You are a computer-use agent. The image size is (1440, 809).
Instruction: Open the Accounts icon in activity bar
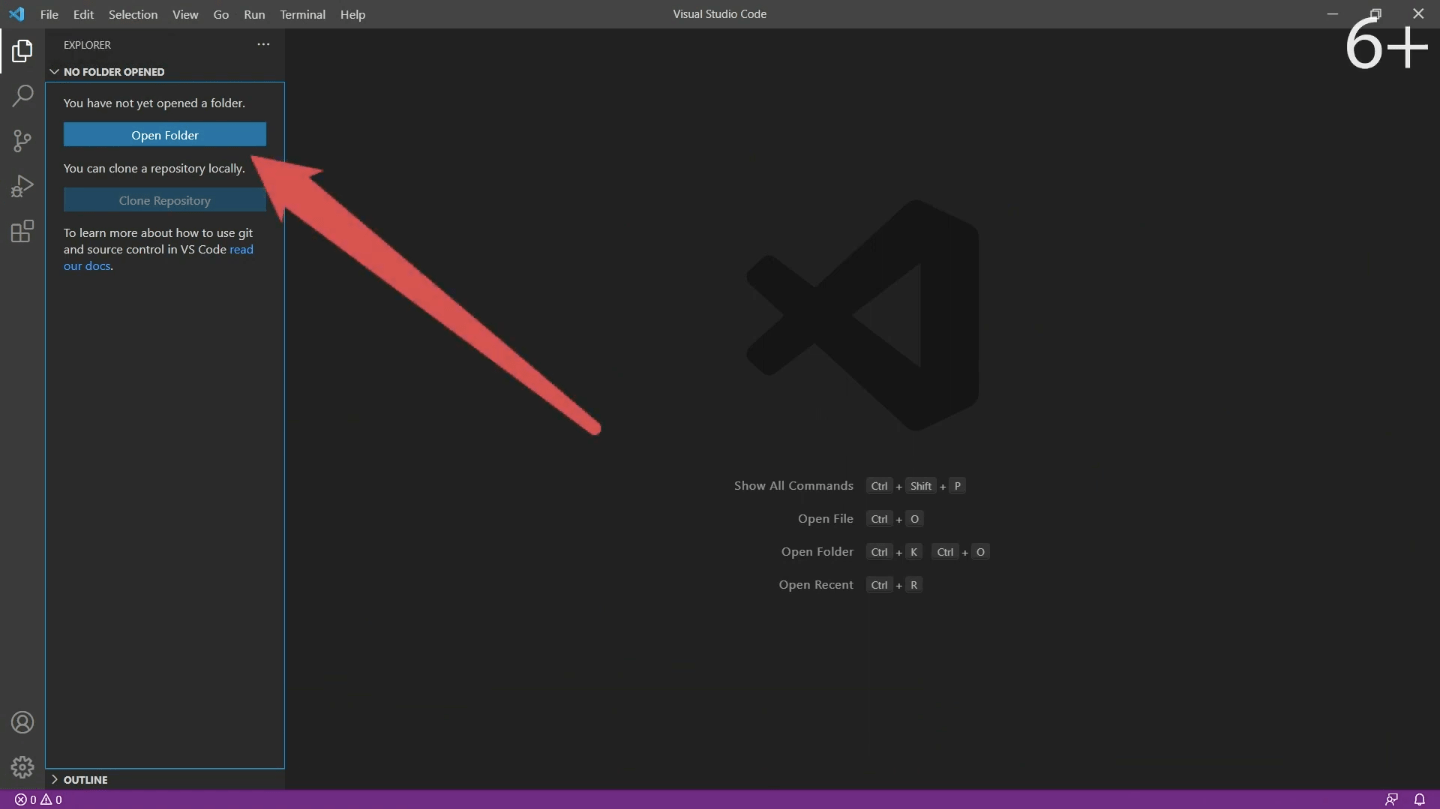pos(22,723)
